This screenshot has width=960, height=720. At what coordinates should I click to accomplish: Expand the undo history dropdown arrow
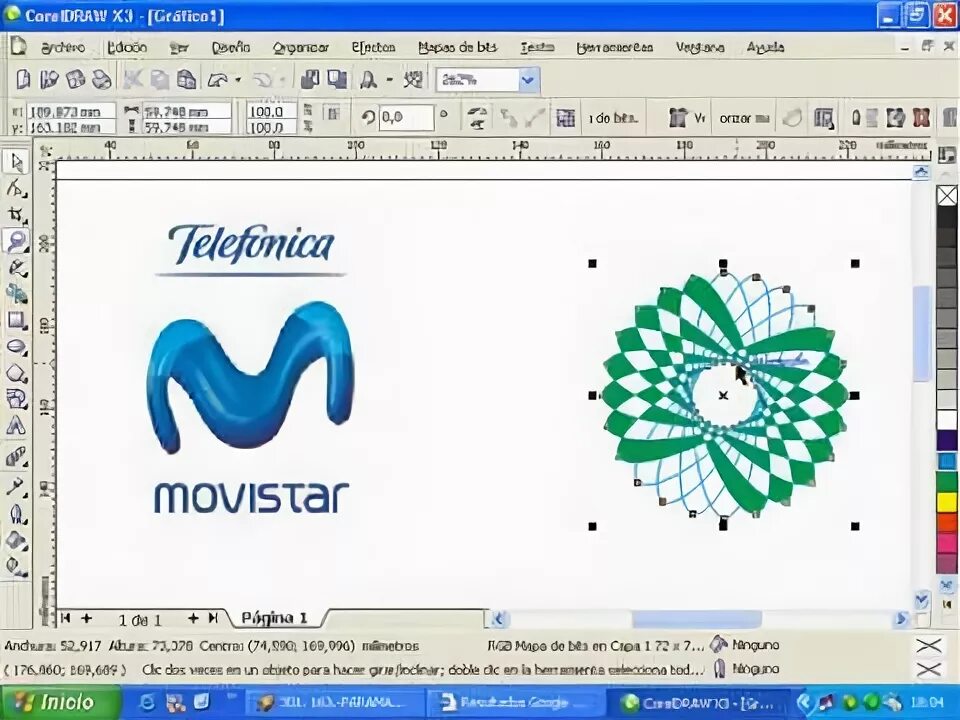(238, 80)
